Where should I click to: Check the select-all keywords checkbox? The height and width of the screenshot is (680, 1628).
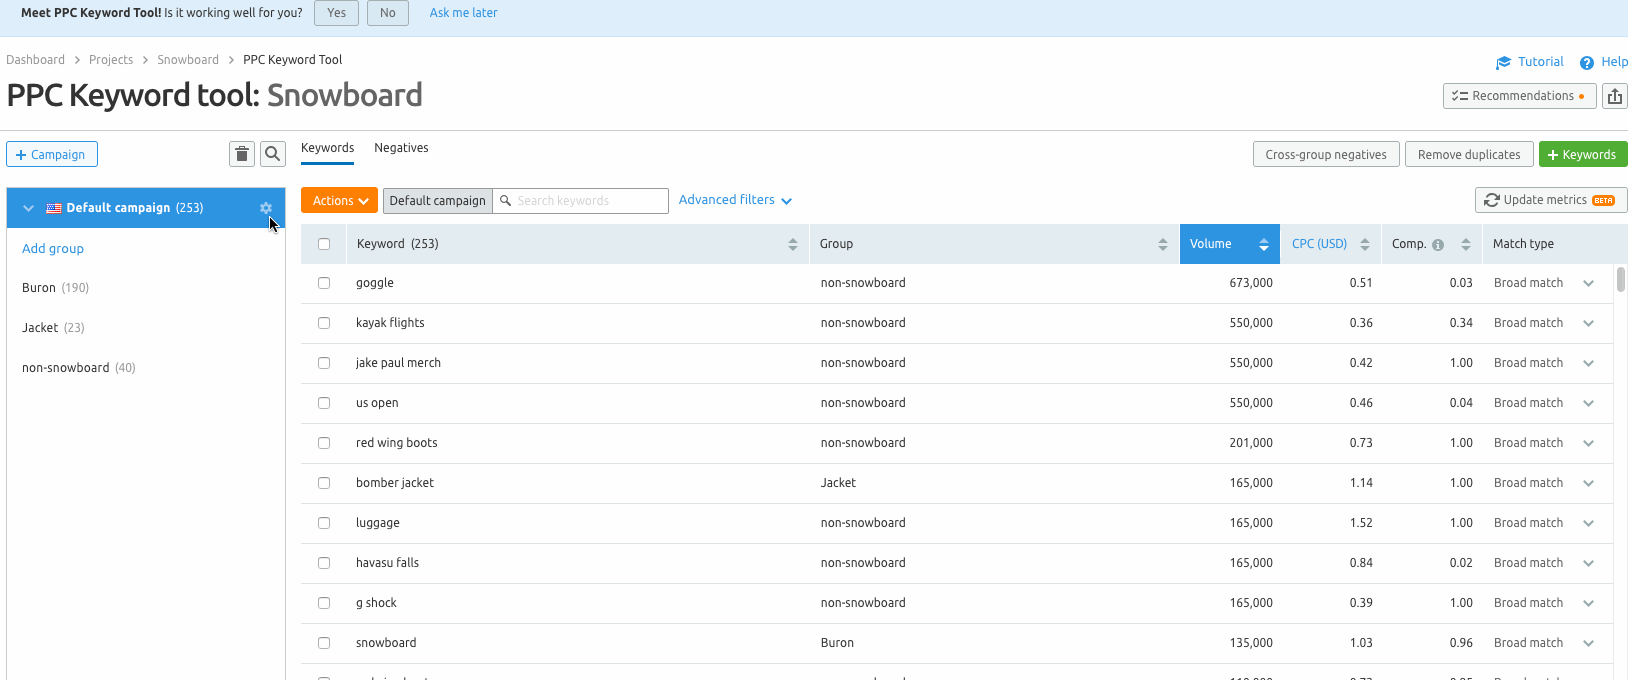point(324,244)
